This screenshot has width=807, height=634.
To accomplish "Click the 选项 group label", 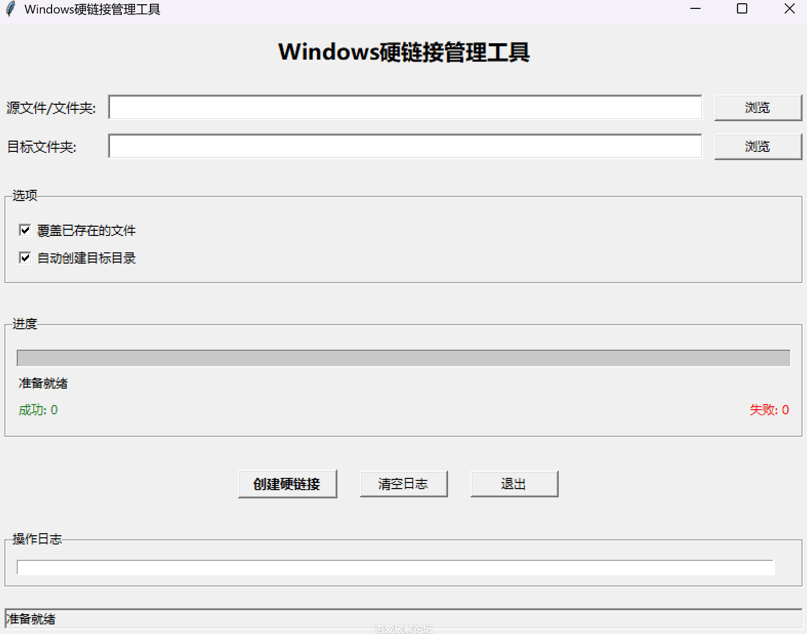I will coord(25,196).
